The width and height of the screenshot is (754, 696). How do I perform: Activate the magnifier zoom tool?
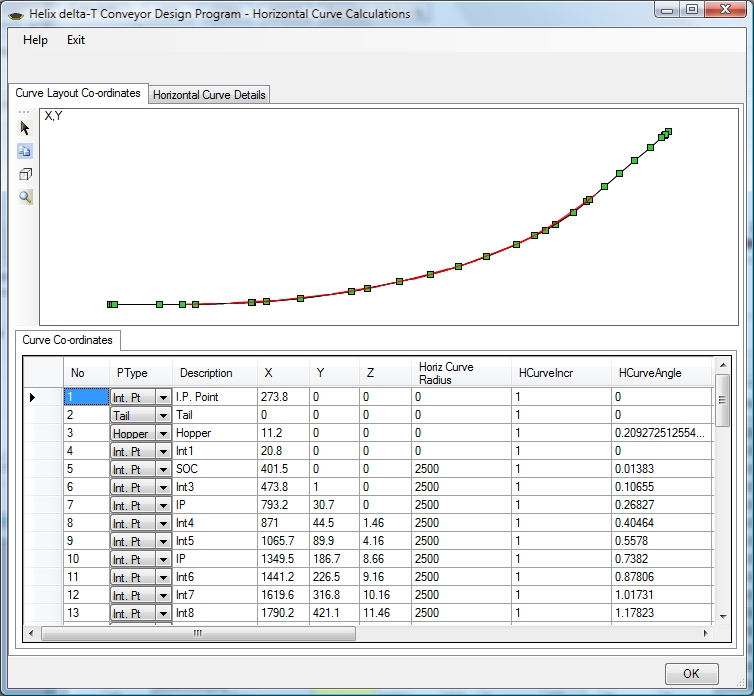coord(25,197)
